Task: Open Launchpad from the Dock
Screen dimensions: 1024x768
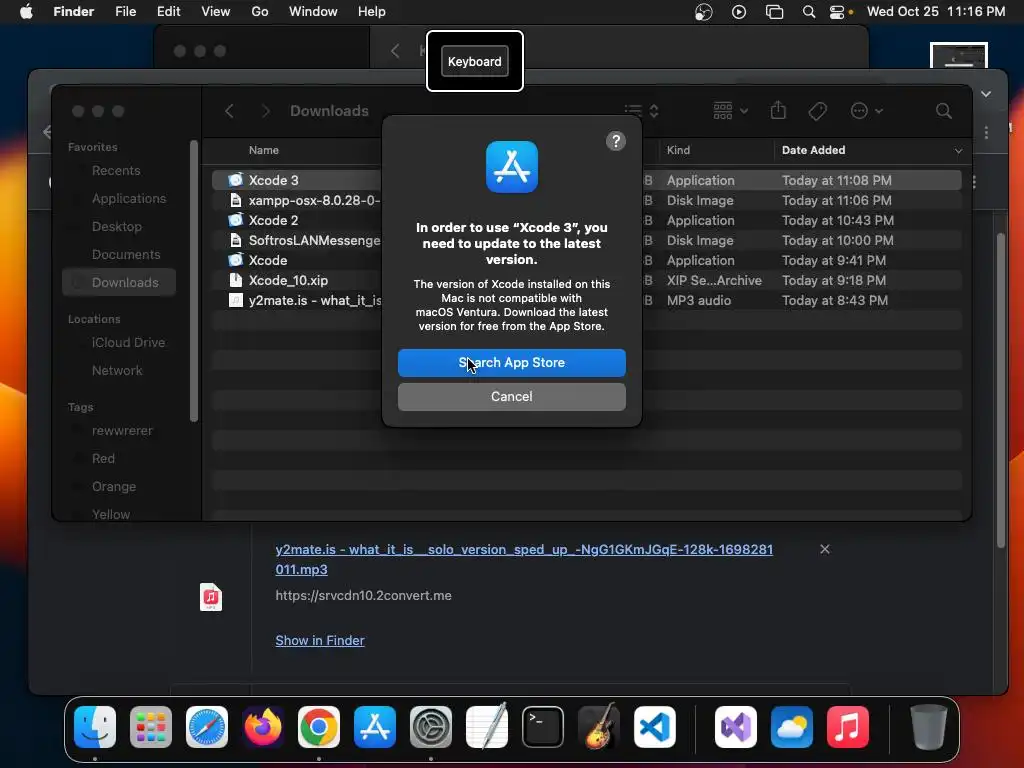Action: click(x=151, y=727)
